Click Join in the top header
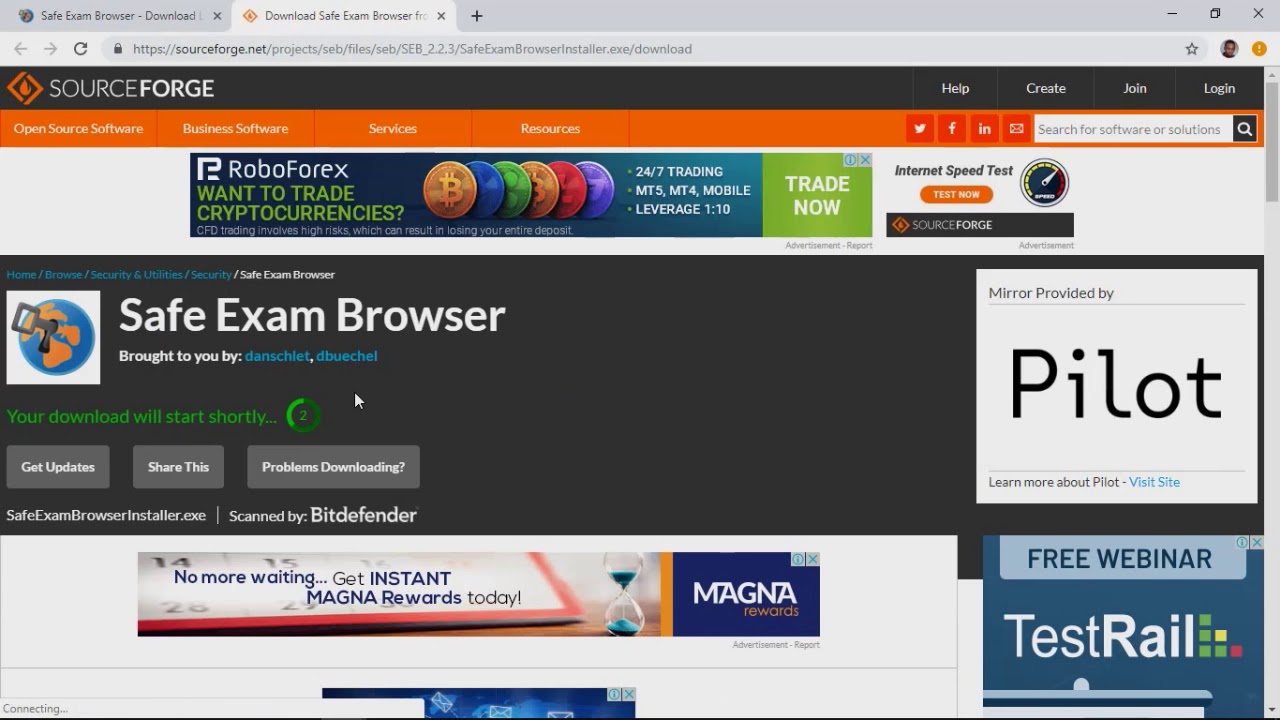 coord(1135,88)
